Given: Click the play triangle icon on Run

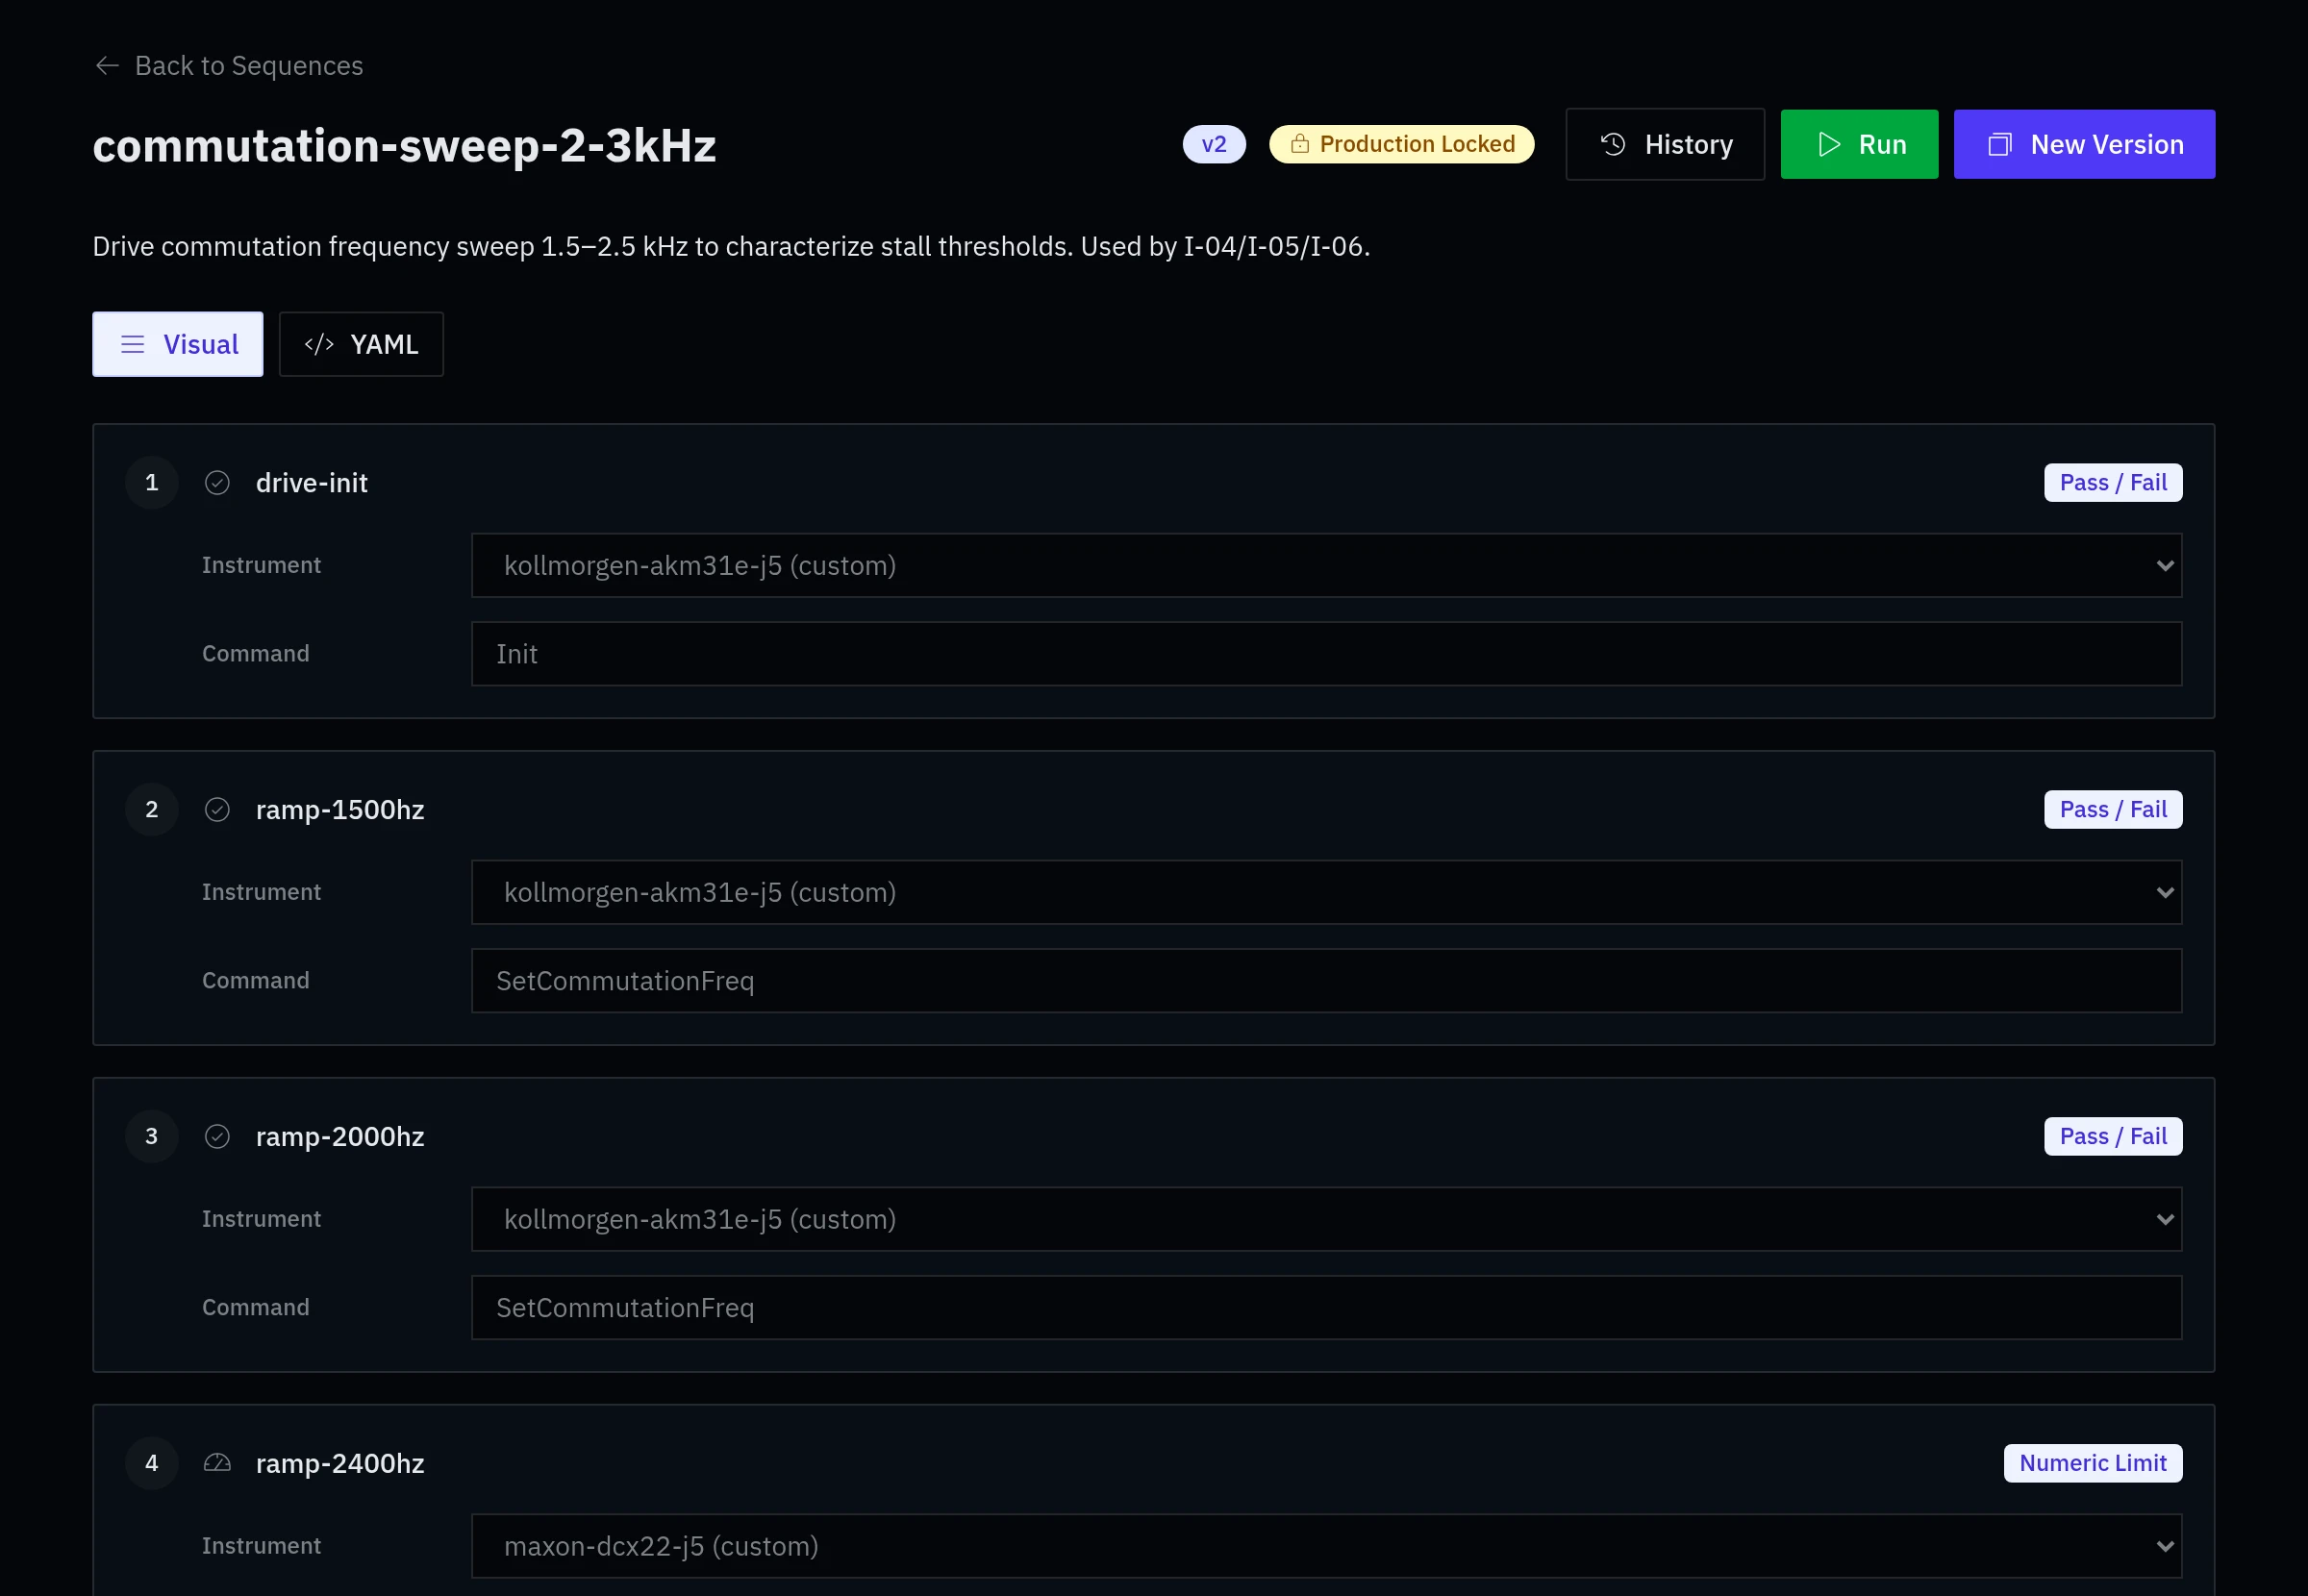Looking at the screenshot, I should [1829, 144].
